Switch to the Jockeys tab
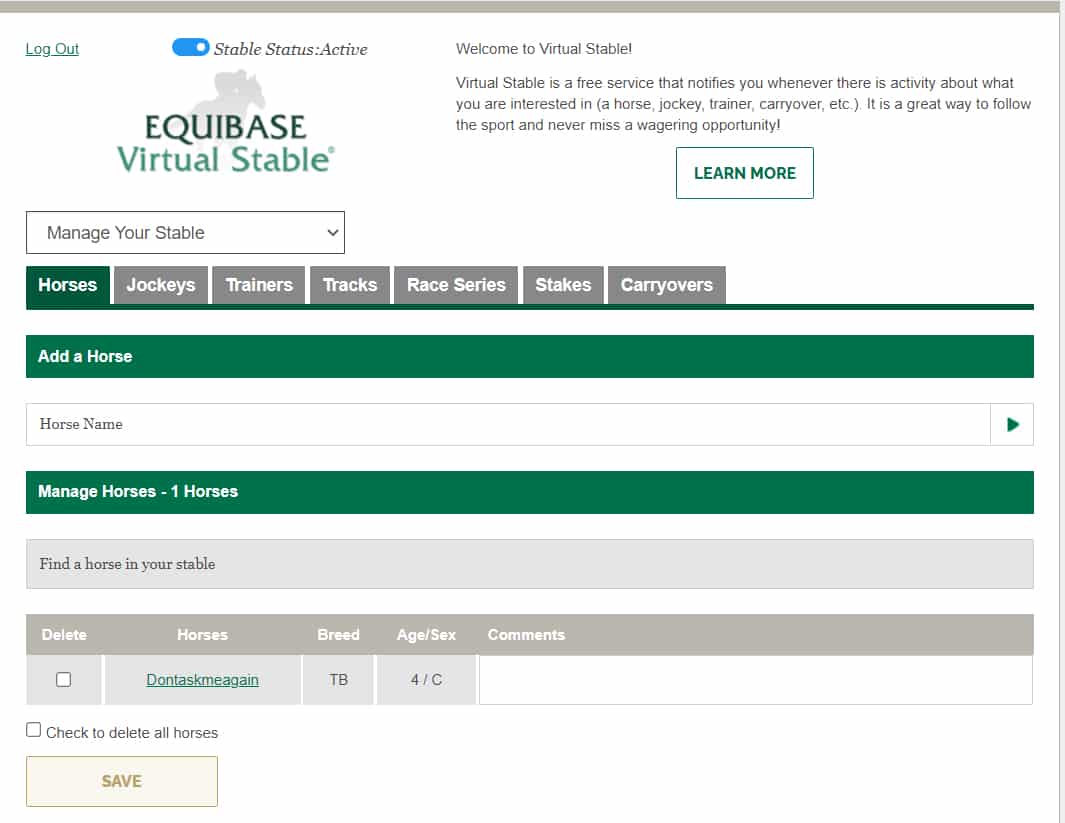Viewport: 1065px width, 823px height. click(160, 285)
